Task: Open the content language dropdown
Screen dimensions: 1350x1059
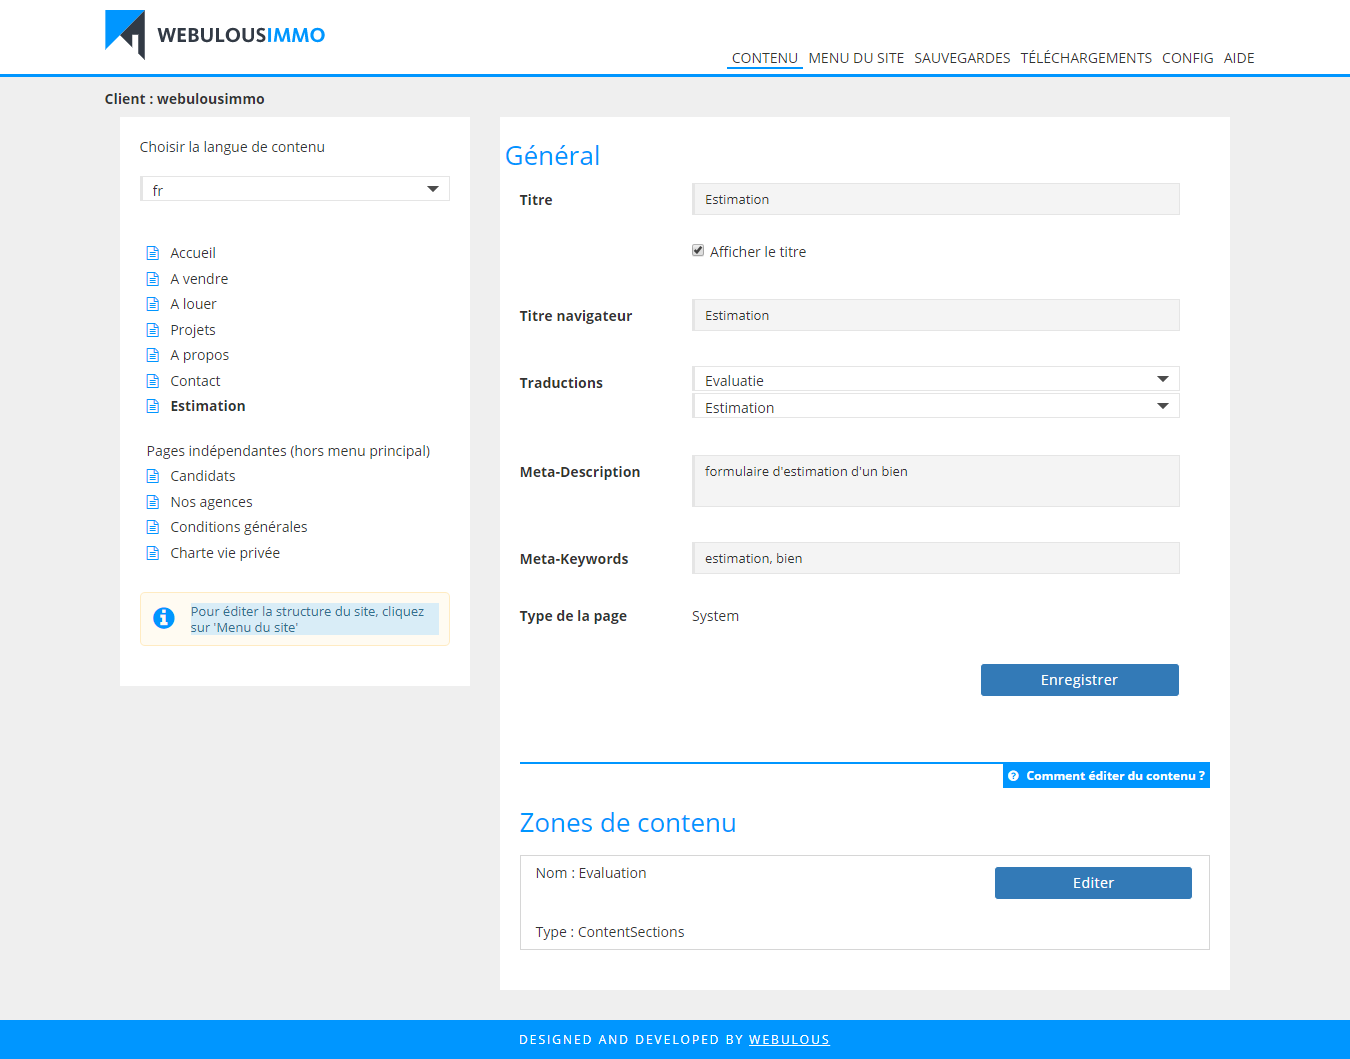Action: click(295, 189)
